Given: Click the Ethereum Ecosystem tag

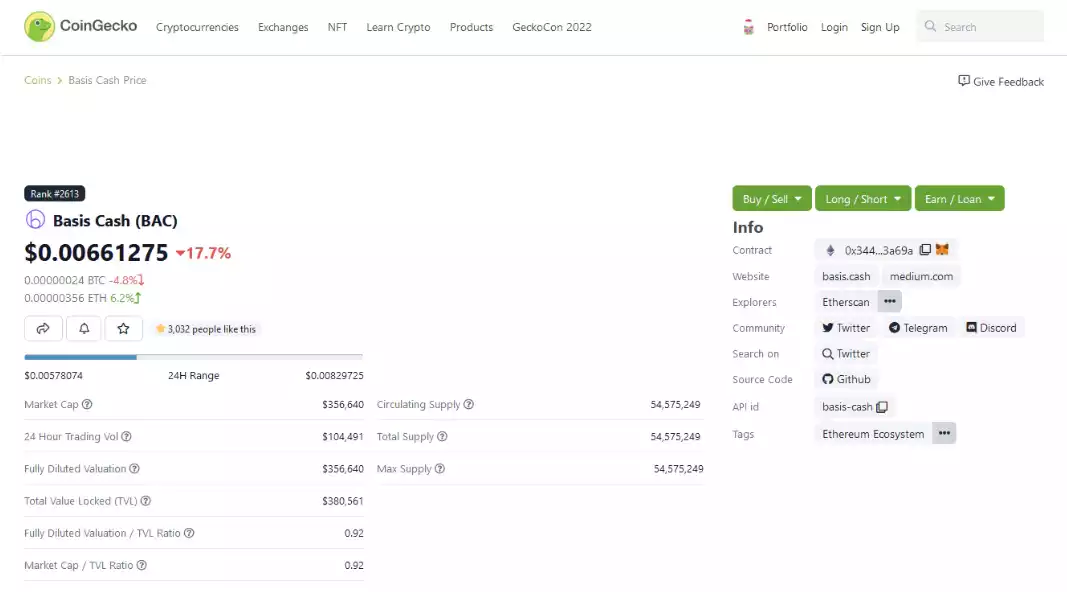Looking at the screenshot, I should [873, 434].
